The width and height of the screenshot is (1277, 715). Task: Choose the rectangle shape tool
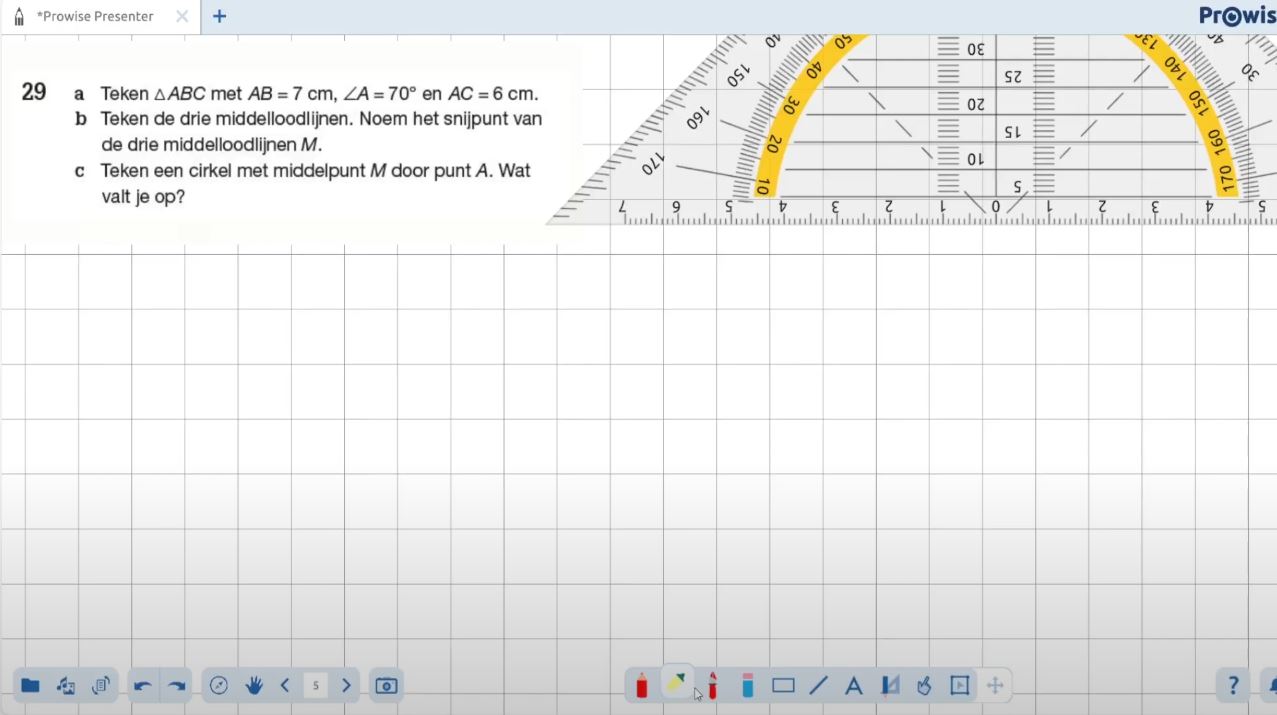[x=783, y=686]
